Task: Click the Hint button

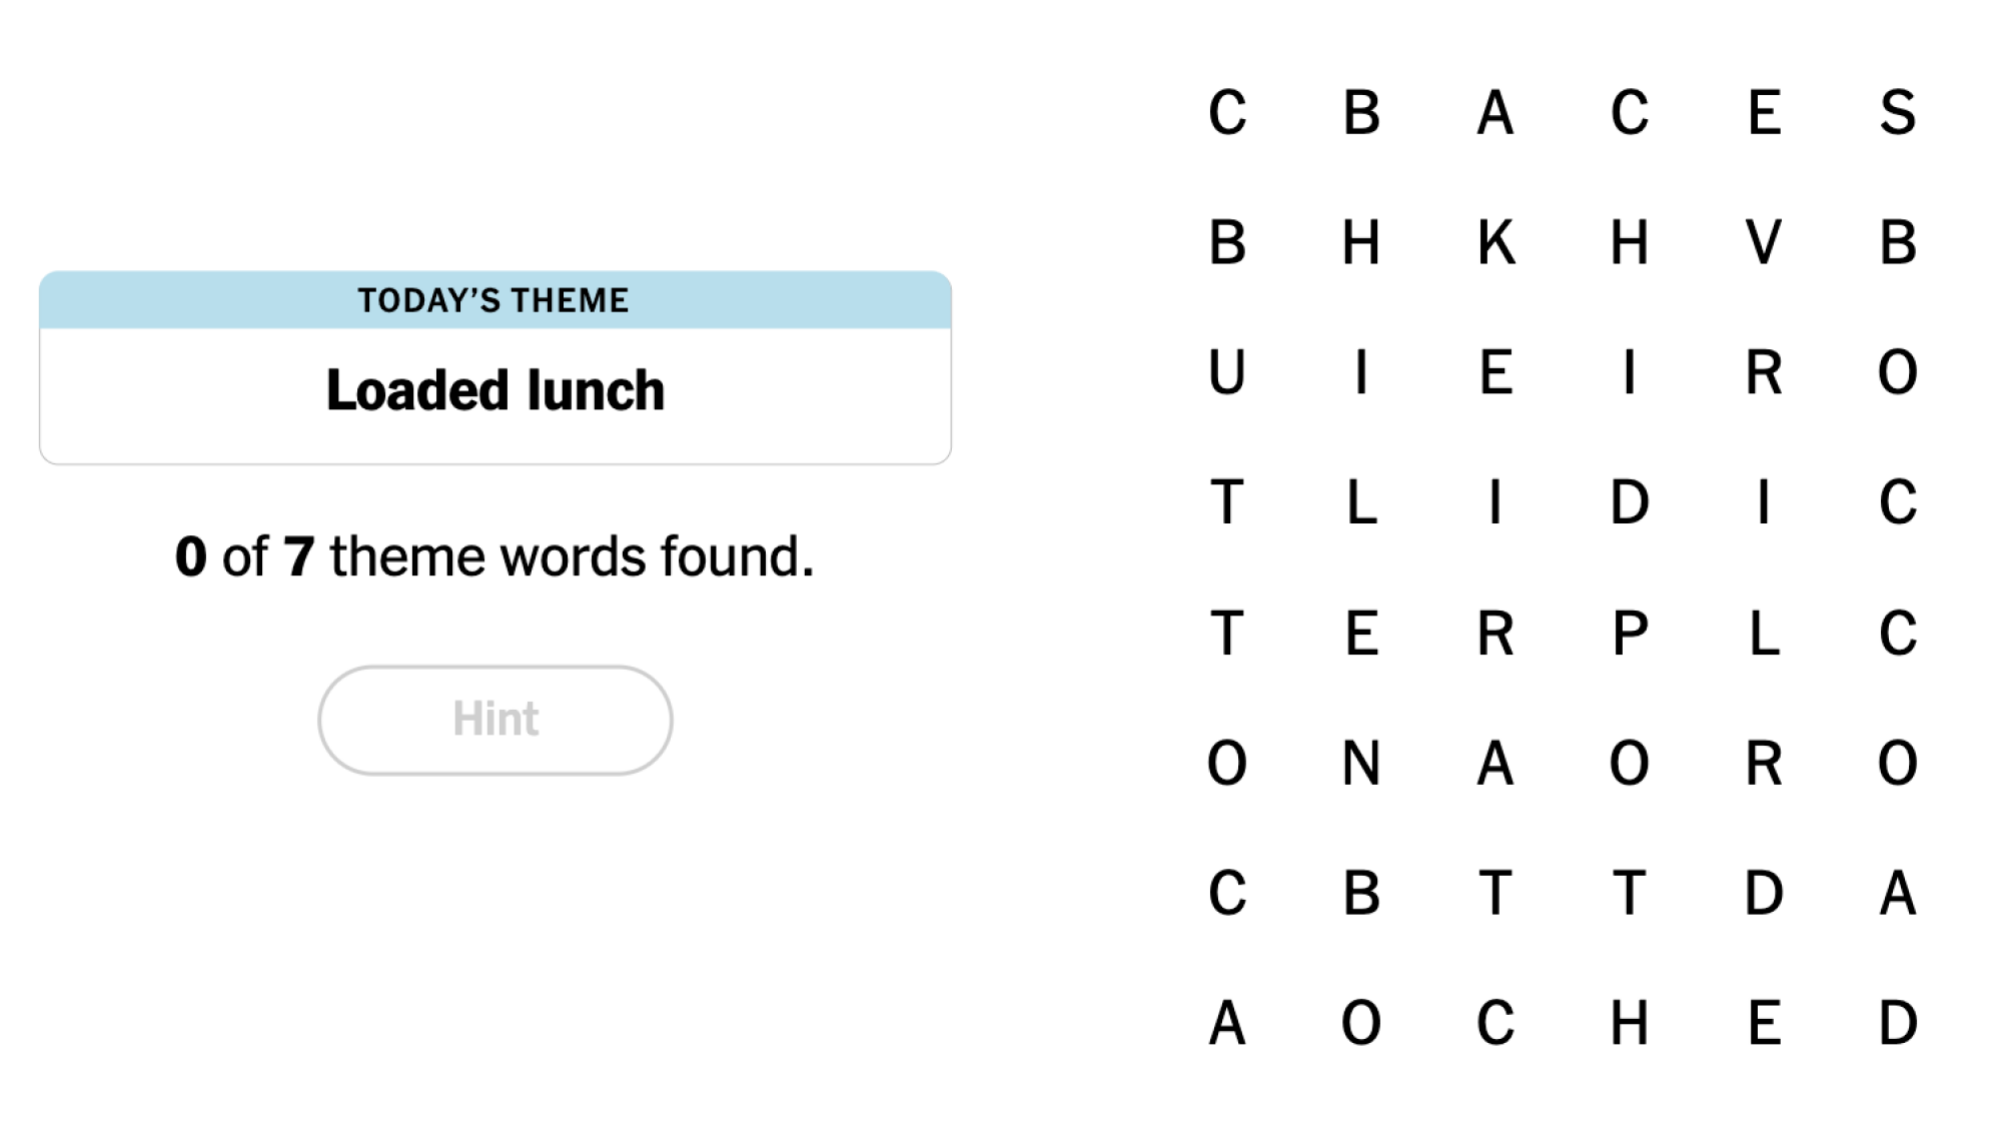Action: (495, 719)
